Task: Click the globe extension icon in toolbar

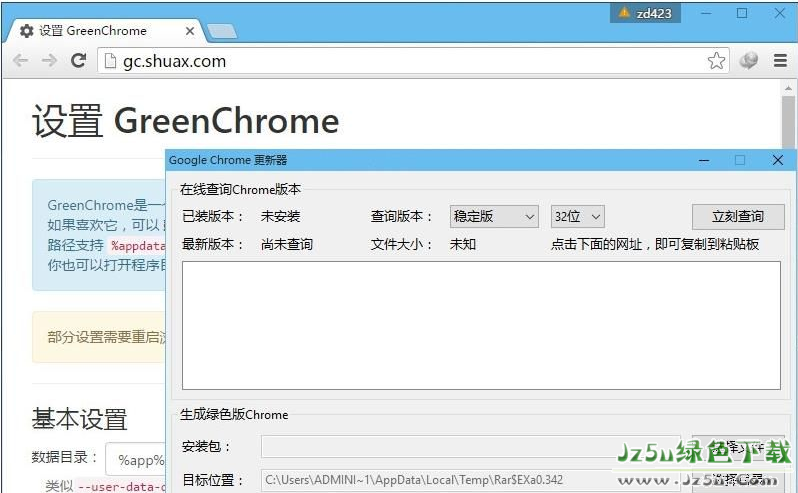Action: point(748,61)
